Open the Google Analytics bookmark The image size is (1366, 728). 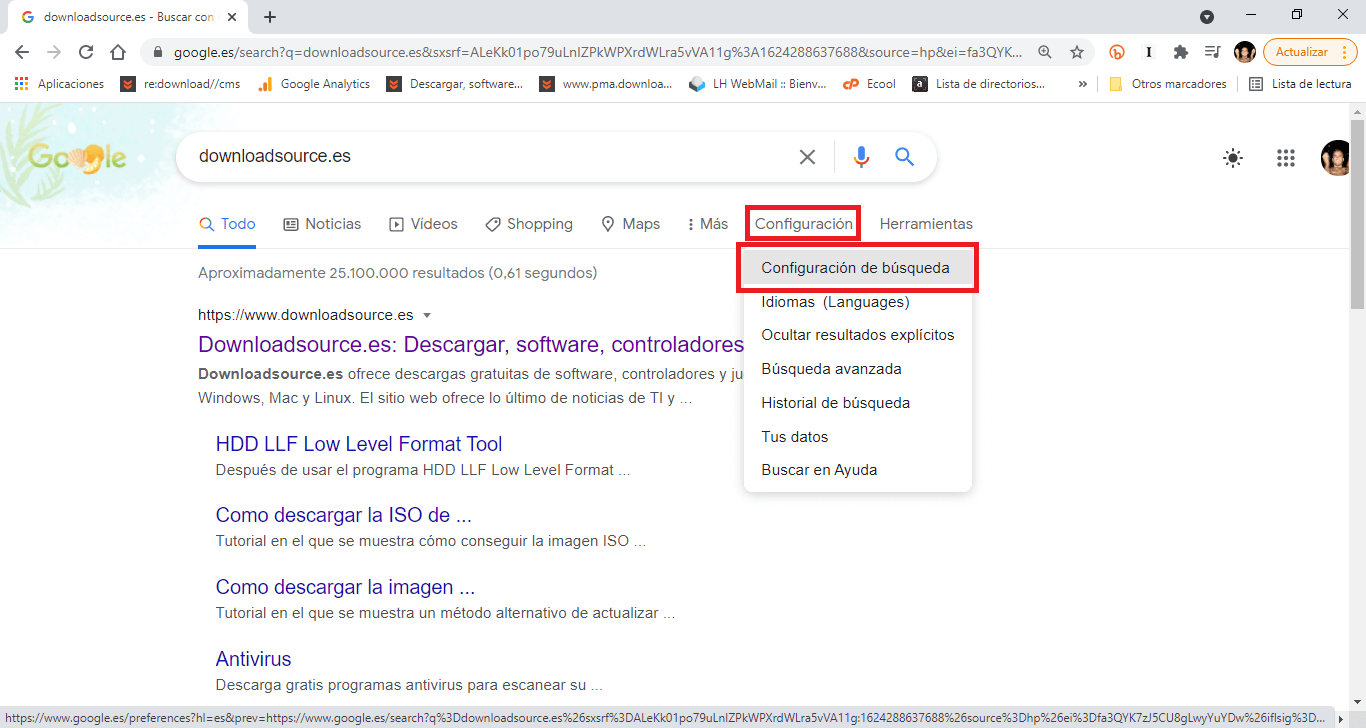[x=314, y=84]
